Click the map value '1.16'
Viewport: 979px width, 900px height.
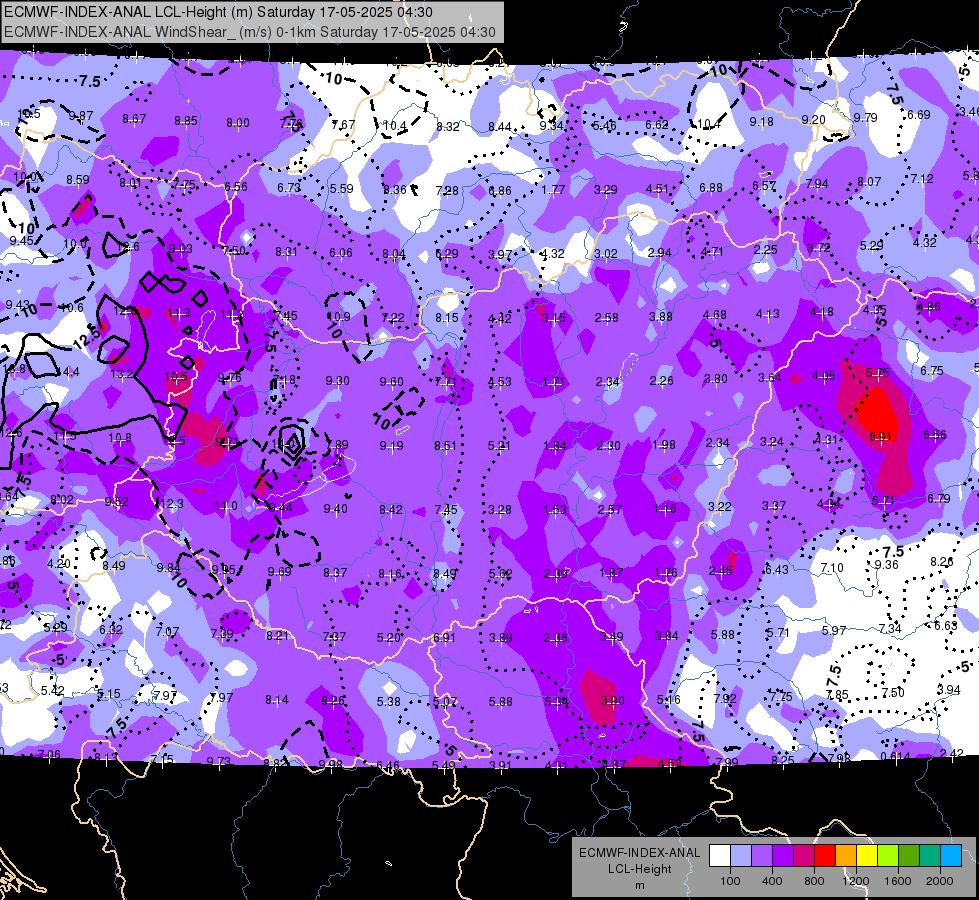[665, 509]
